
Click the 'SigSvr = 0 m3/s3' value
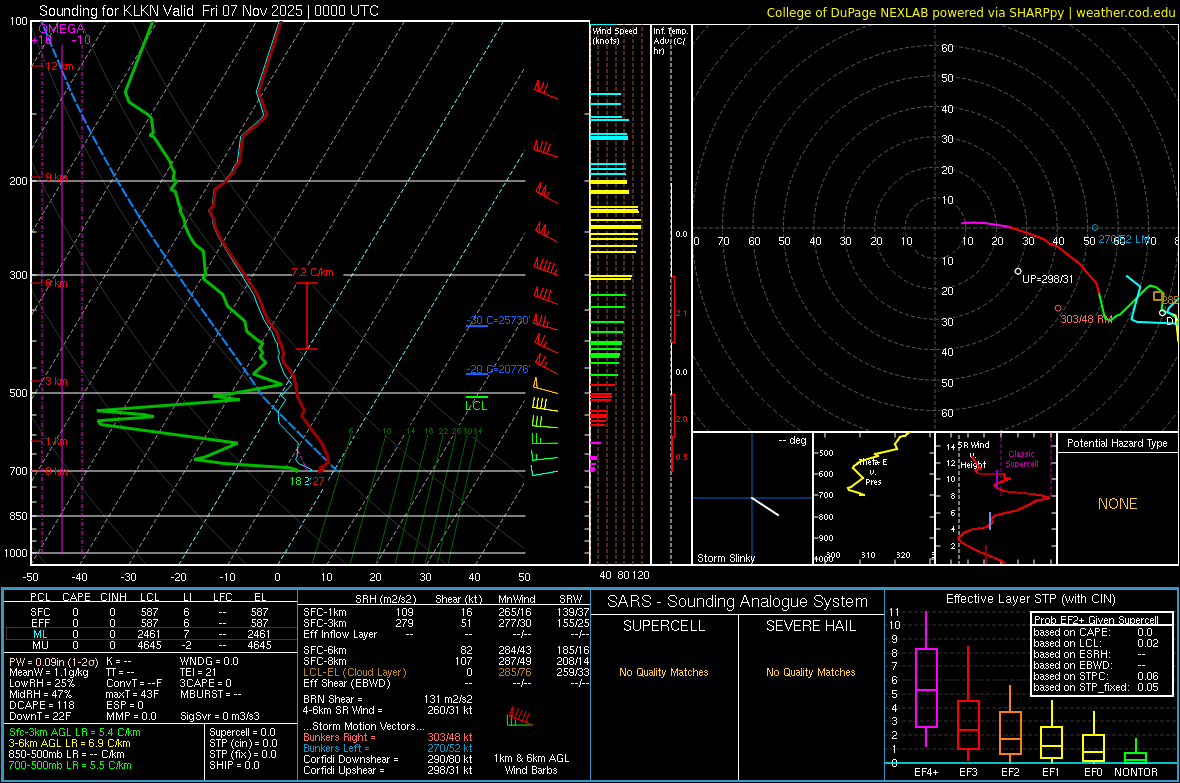coord(220,716)
